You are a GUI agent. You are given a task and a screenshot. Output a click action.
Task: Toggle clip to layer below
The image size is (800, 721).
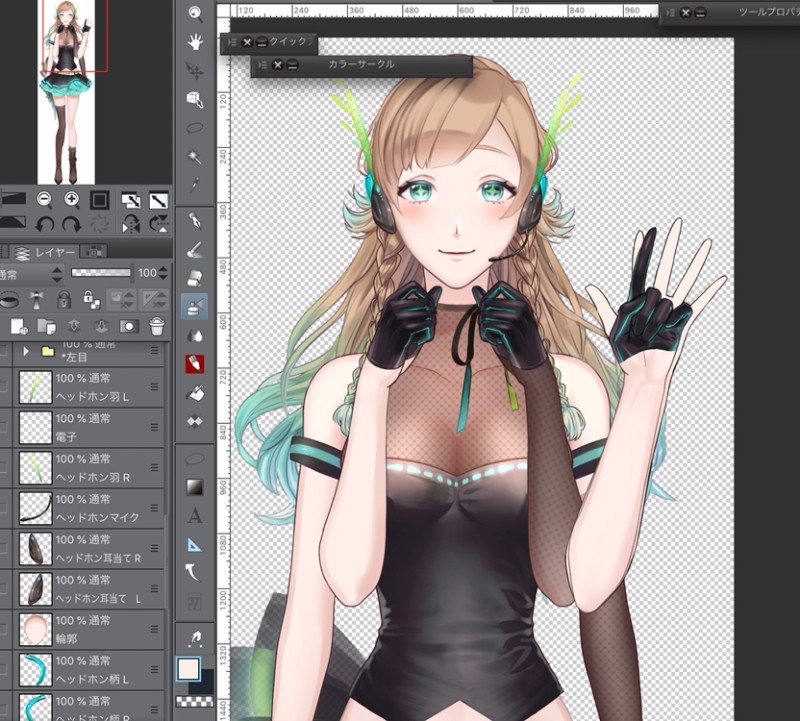click(x=9, y=300)
